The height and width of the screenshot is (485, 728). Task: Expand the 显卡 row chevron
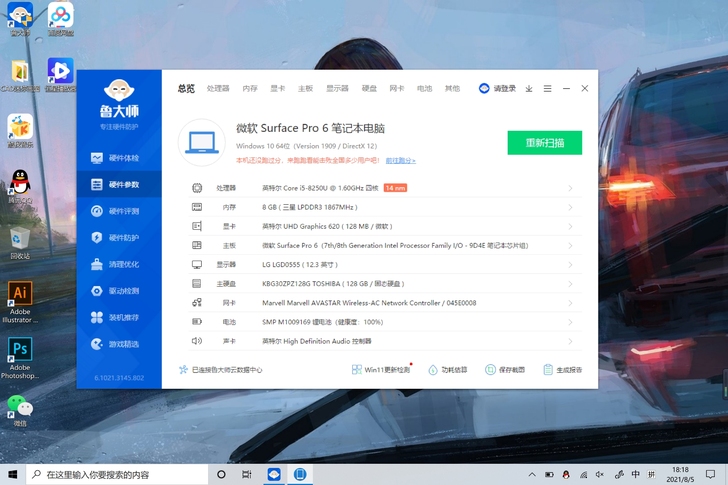point(570,226)
